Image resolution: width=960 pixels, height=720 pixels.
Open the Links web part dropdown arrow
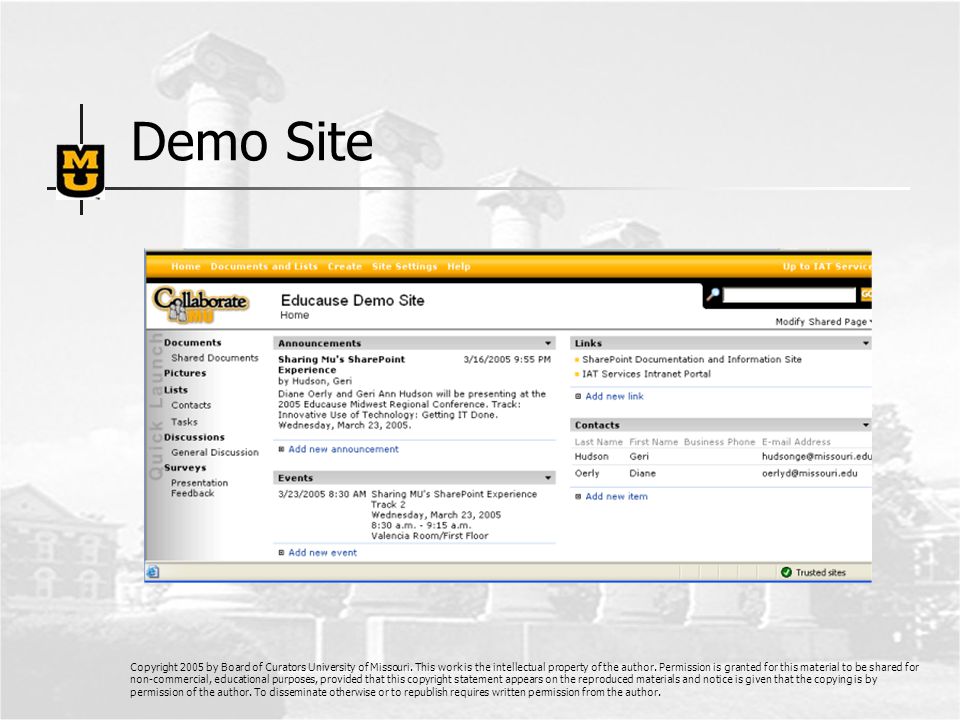[x=866, y=343]
